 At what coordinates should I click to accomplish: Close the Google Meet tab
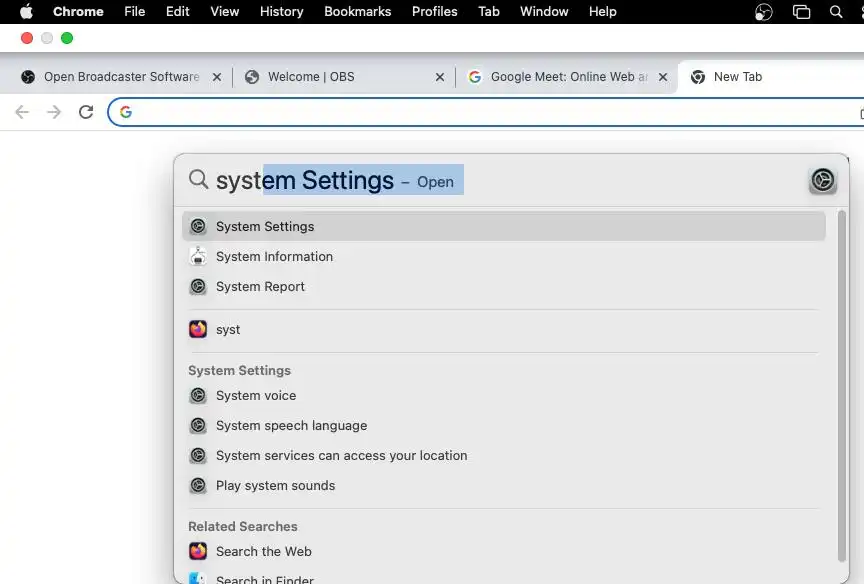[x=663, y=77]
